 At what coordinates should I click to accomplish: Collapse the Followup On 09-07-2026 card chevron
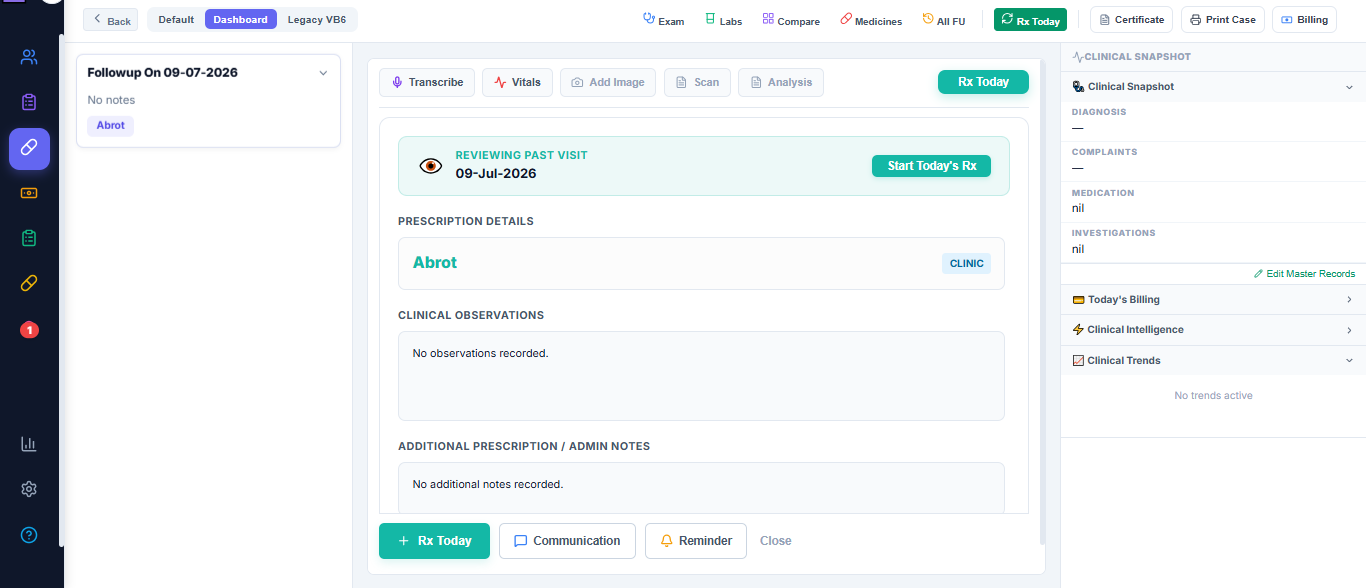[x=323, y=73]
